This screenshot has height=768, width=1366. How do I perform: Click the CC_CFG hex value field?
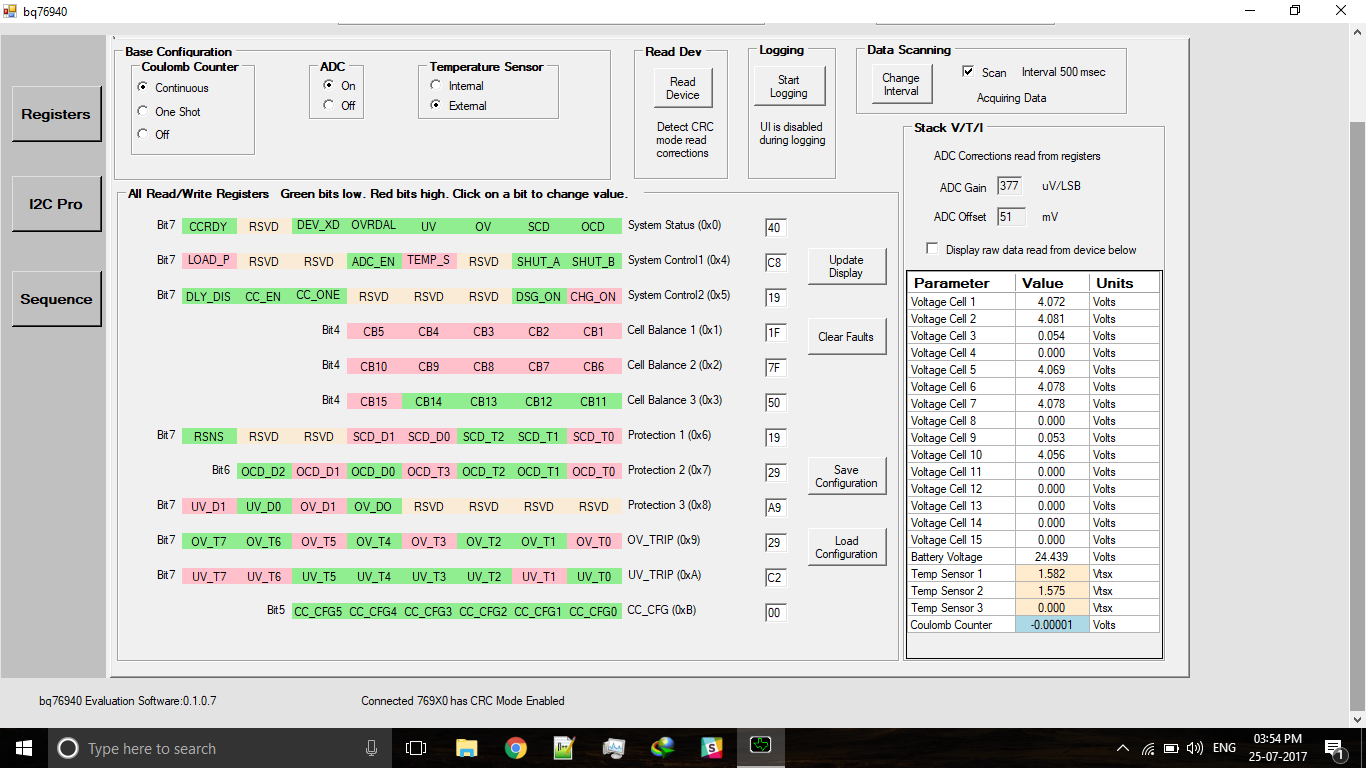775,613
